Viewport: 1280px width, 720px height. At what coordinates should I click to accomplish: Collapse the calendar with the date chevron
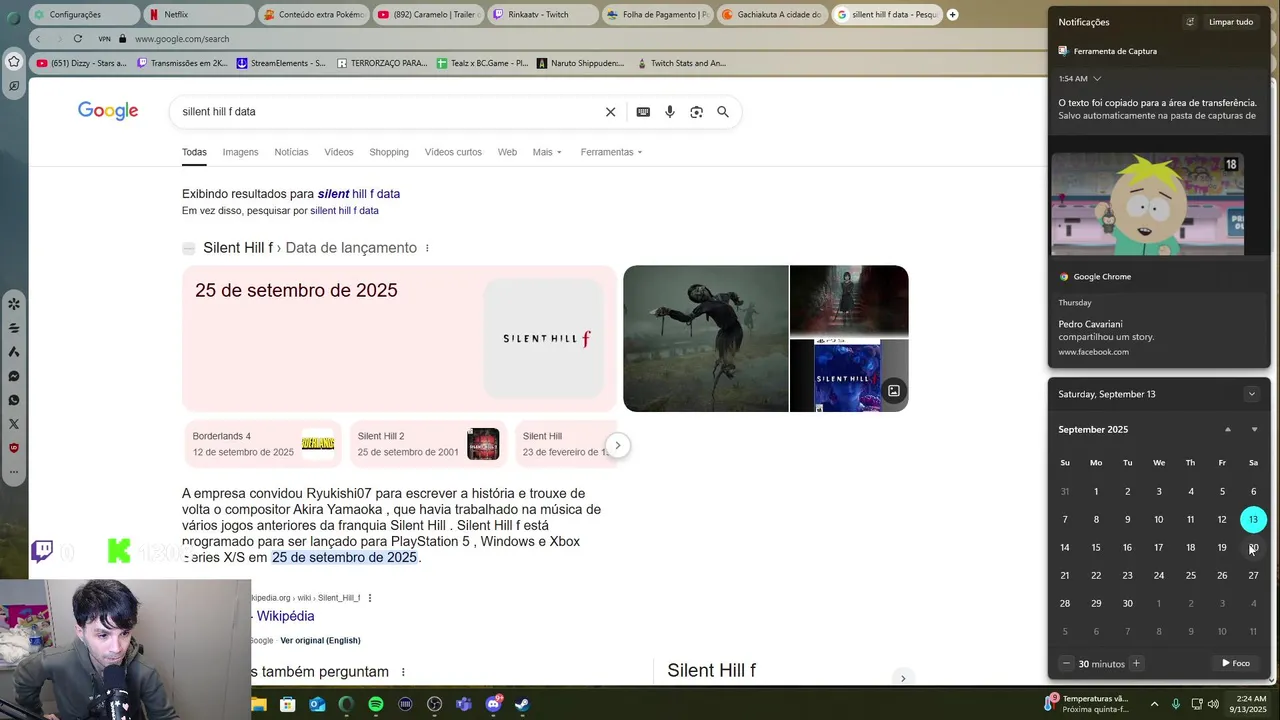coord(1251,394)
